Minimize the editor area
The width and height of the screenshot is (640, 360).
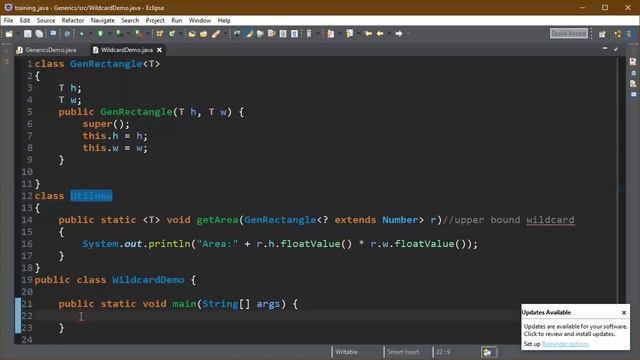pyautogui.click(x=605, y=49)
